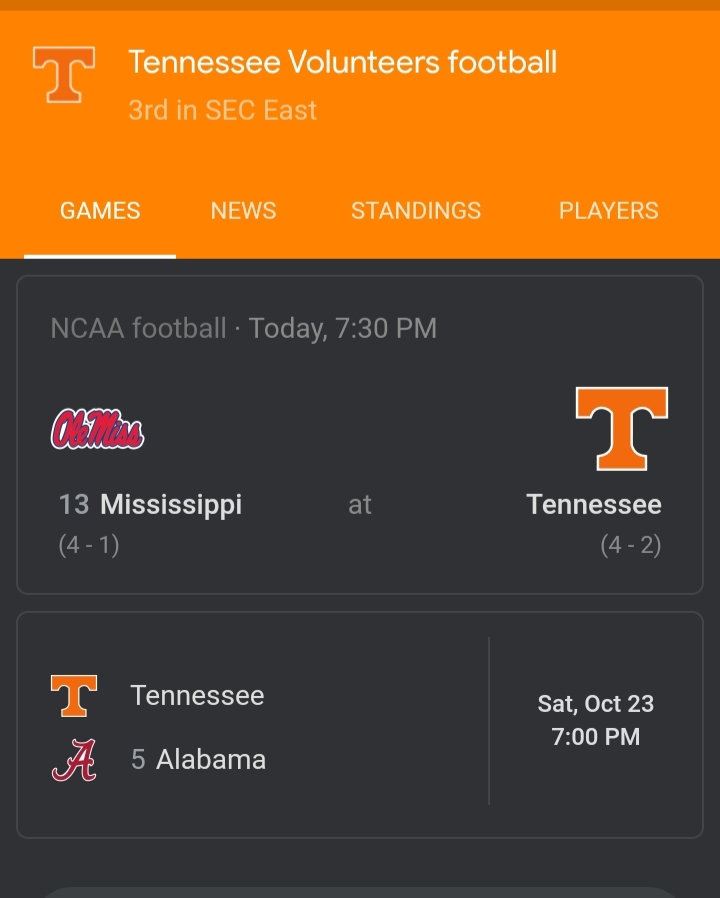Tap the Tennessee (4 - 2) record

pyautogui.click(x=630, y=546)
